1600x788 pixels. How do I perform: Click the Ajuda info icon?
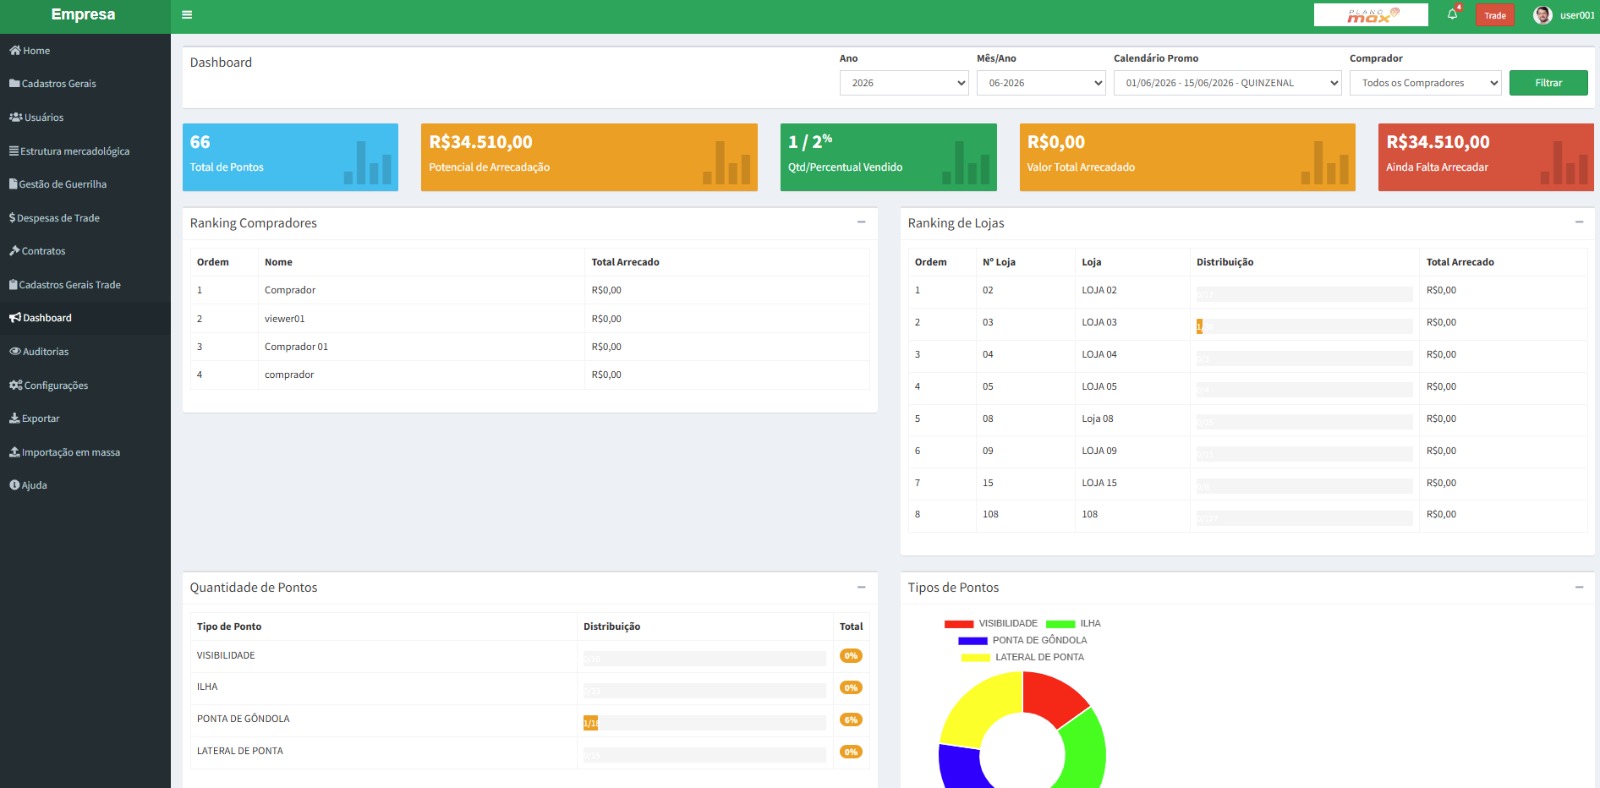click(14, 485)
